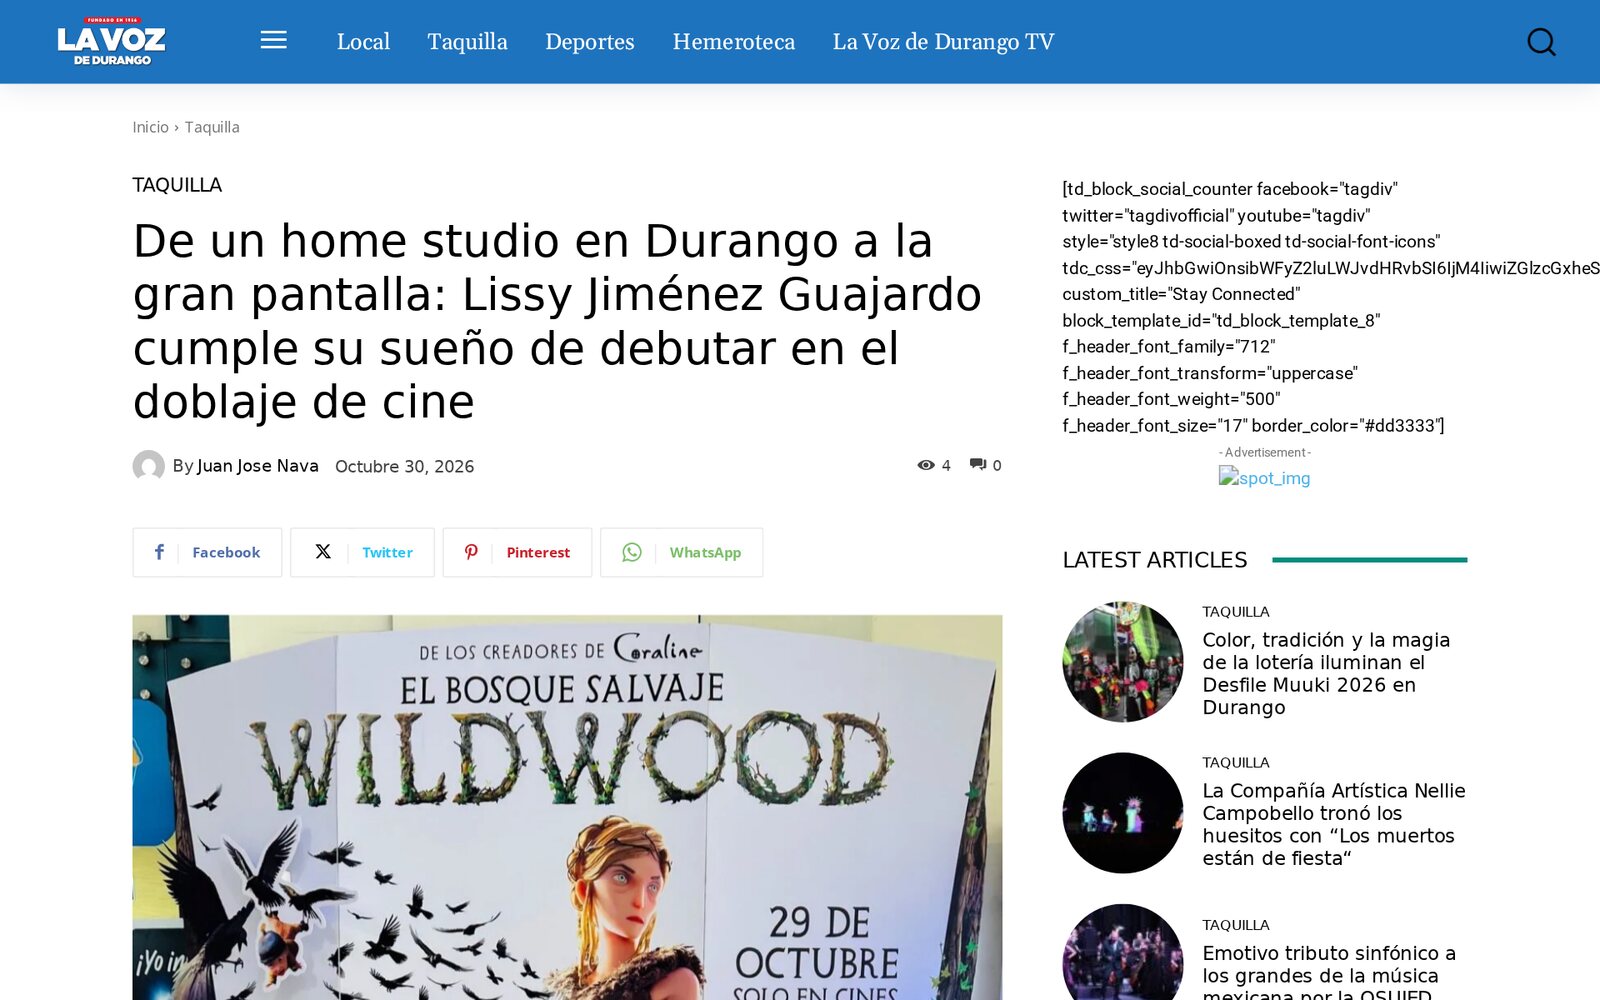This screenshot has height=1000, width=1600.
Task: Click the Wildwood poster featured image
Action: (567, 807)
